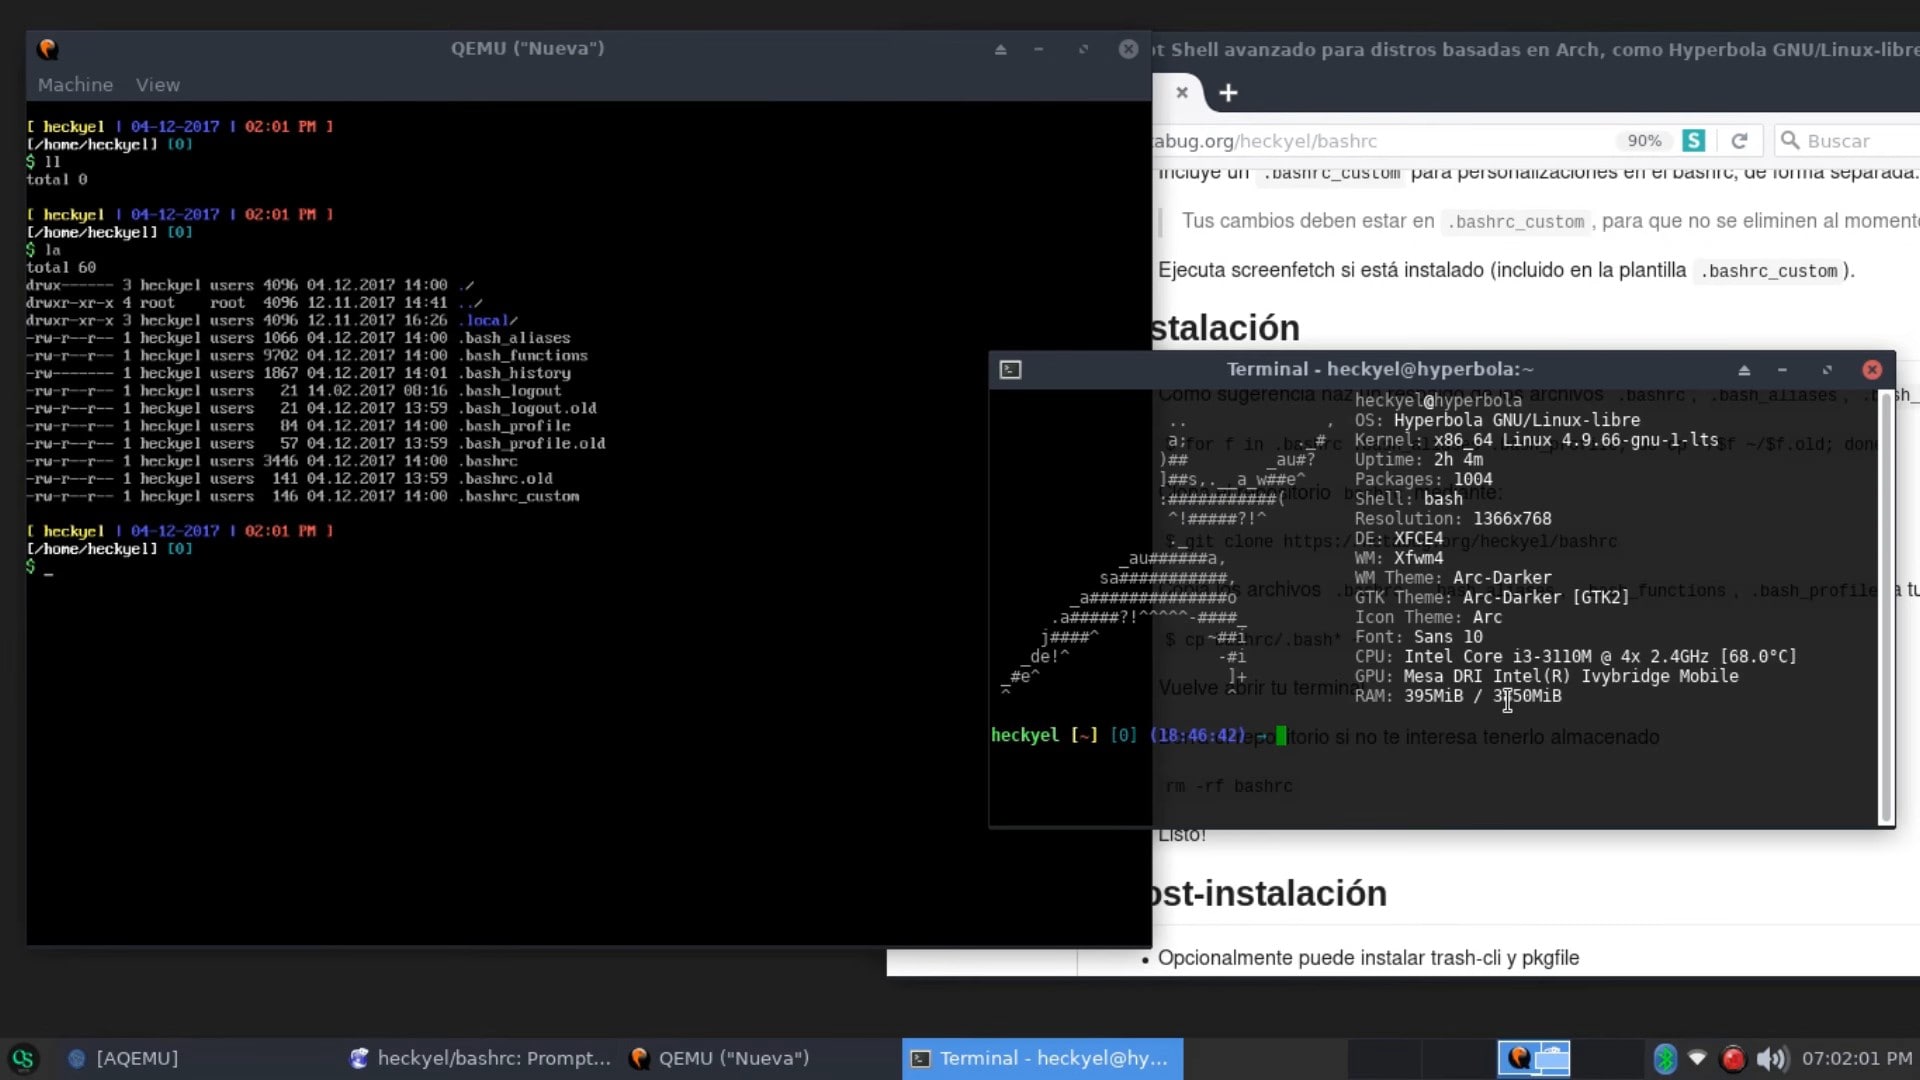
Task: Open the Bluetooth tray icon
Action: click(x=1665, y=1058)
